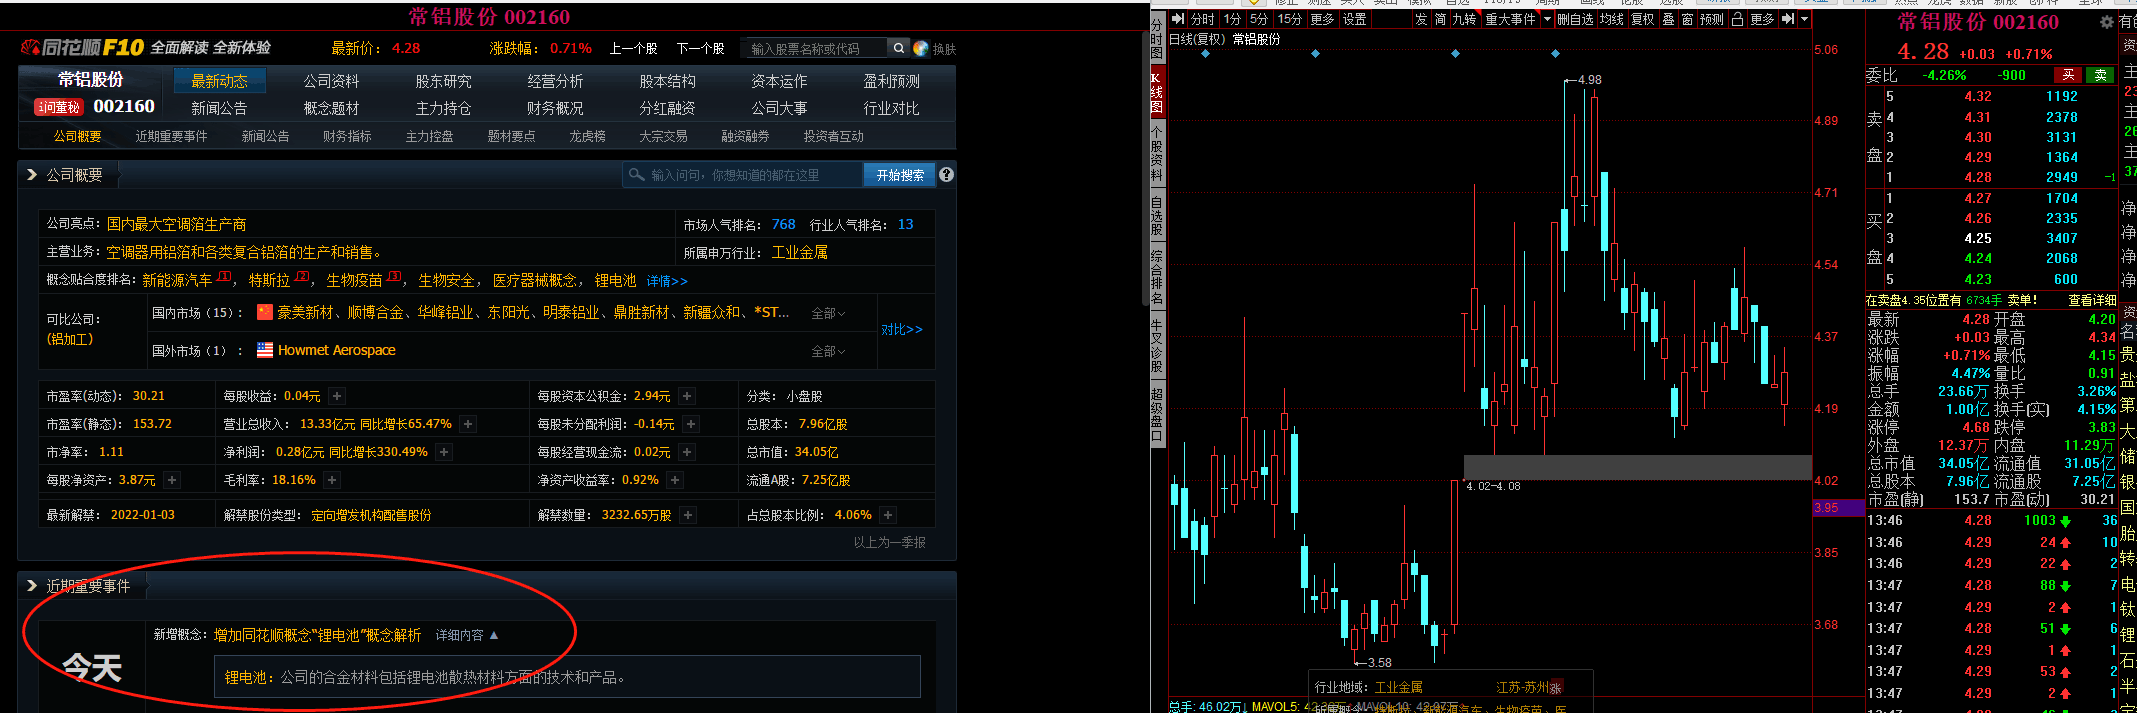
Task: Click 删自选 to remove from watchlist
Action: [1575, 19]
